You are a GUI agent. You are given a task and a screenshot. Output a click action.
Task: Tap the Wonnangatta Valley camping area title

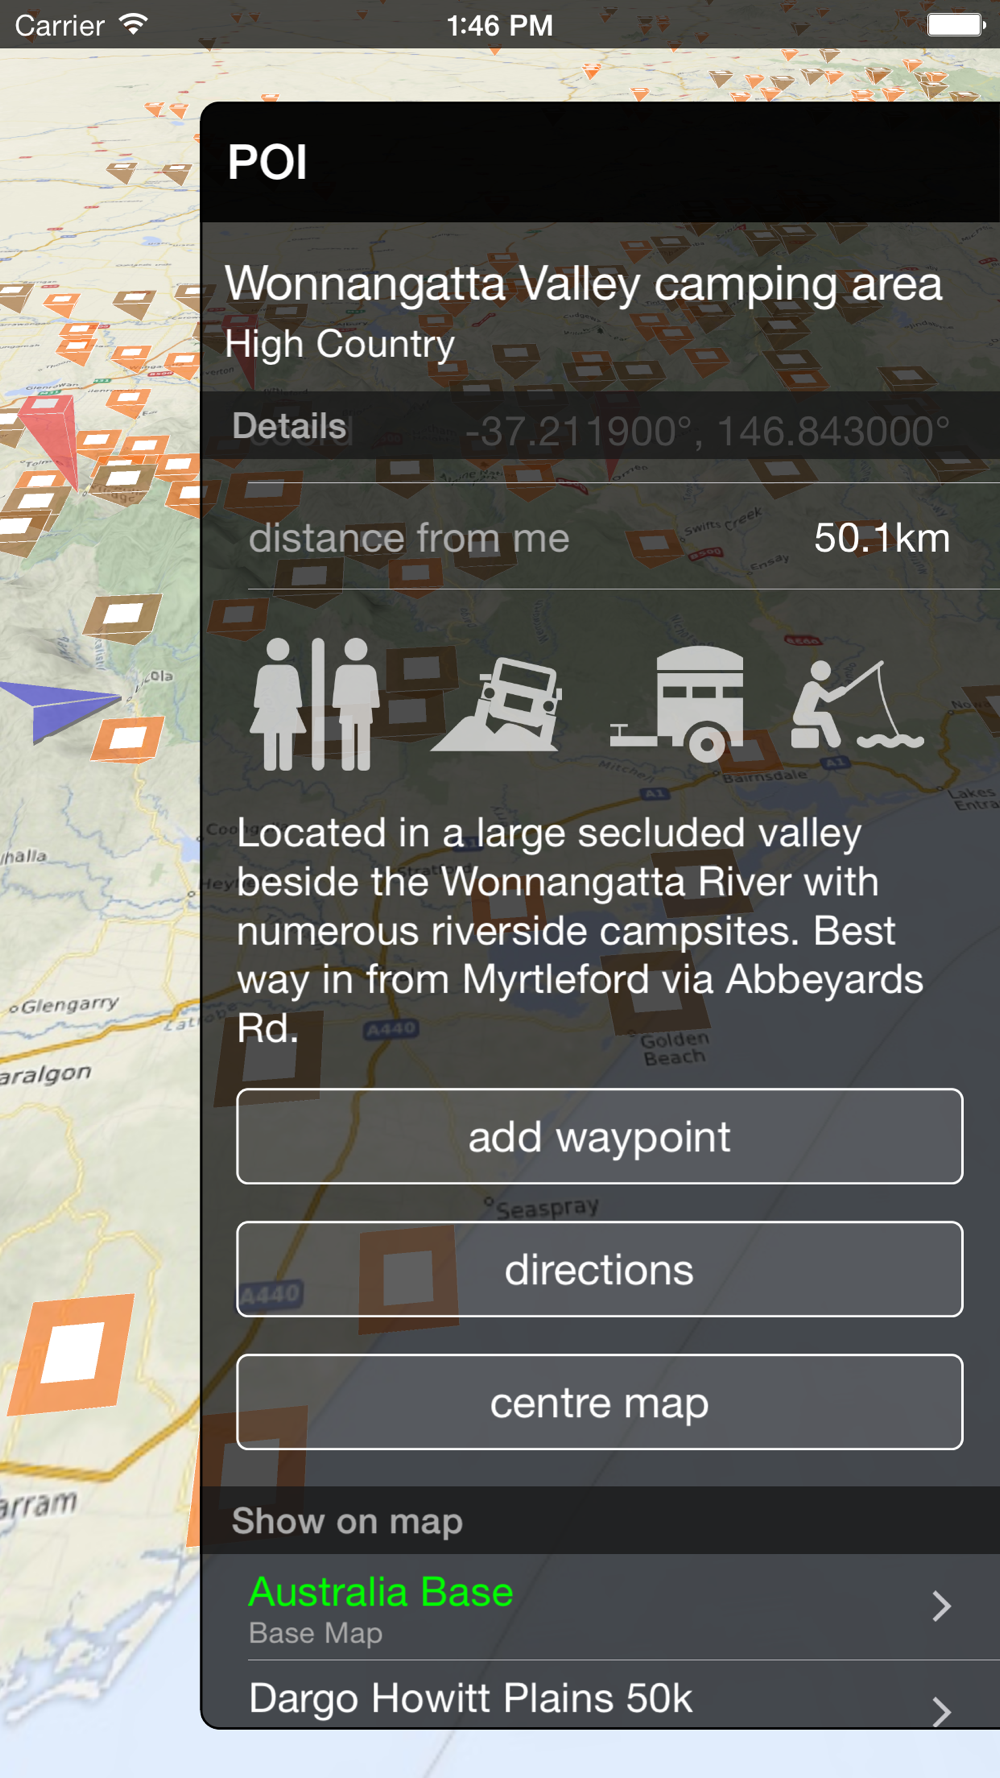coord(583,284)
